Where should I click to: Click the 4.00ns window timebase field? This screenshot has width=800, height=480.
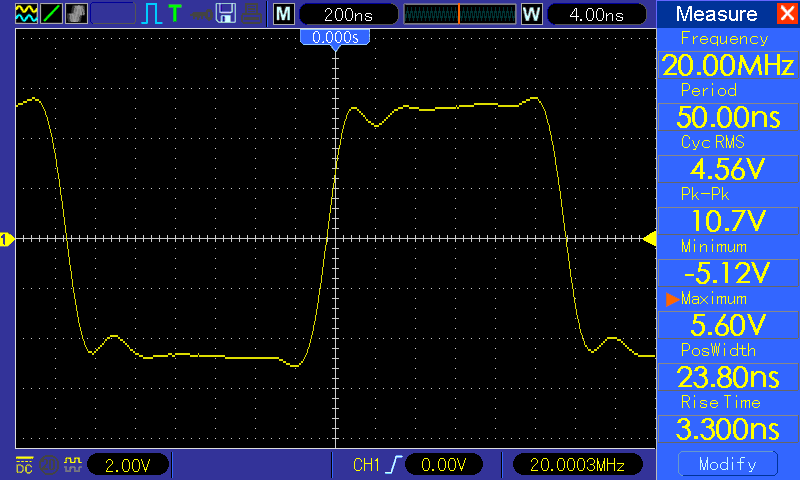click(596, 14)
